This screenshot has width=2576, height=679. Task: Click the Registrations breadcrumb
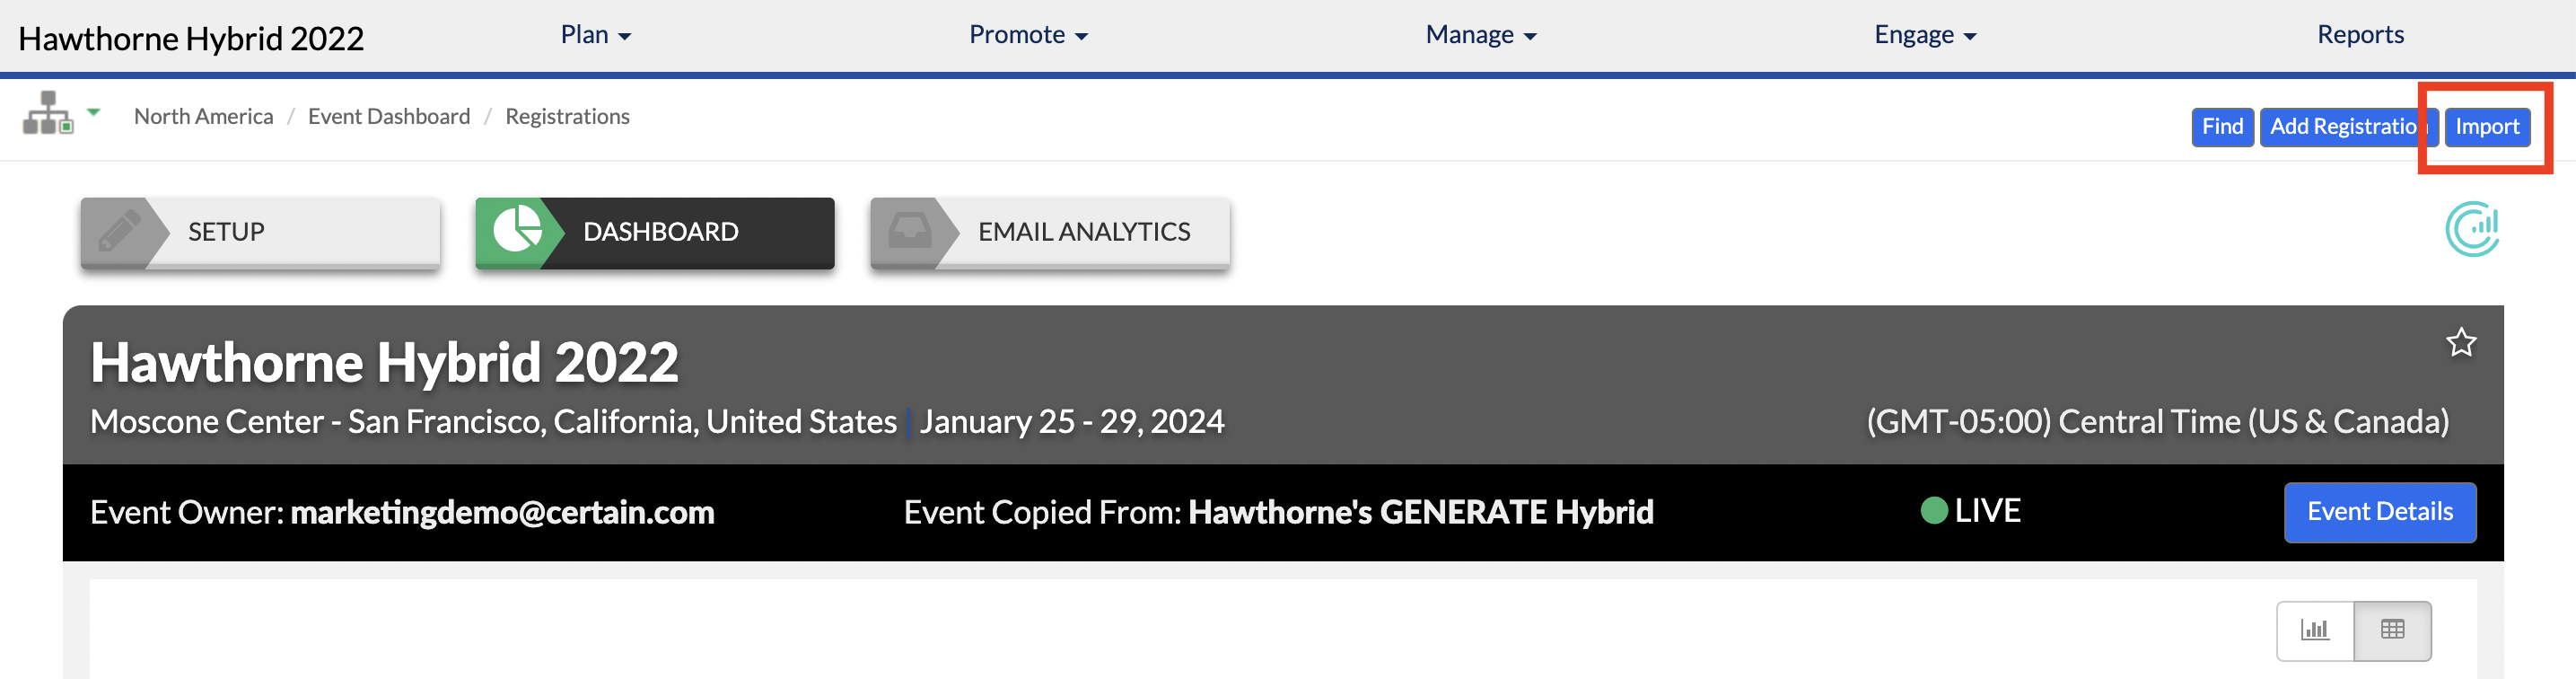(567, 116)
